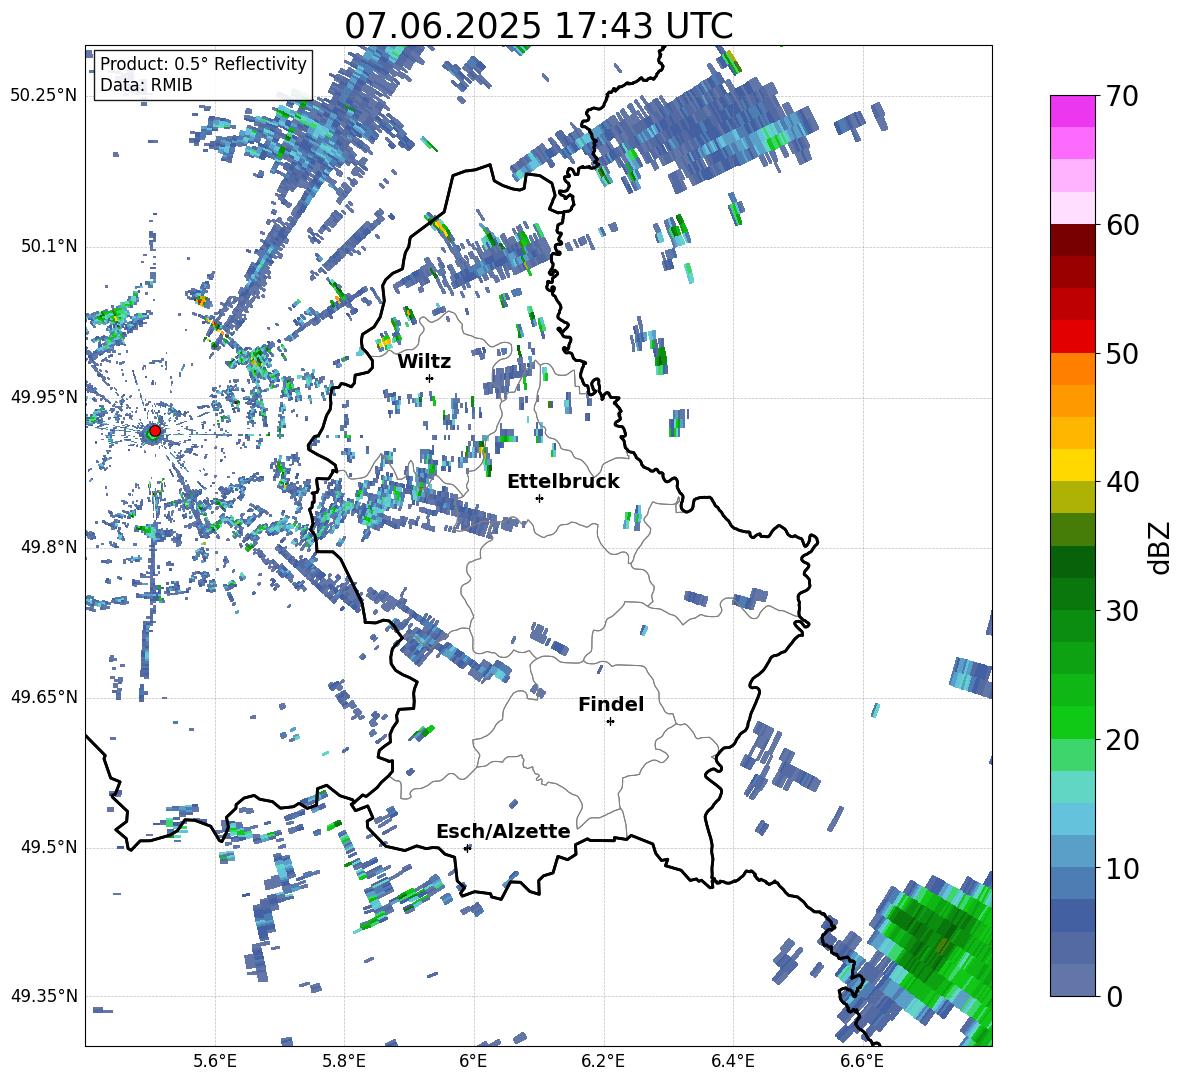Click the 70 colorbar tick label
This screenshot has height=1081, width=1184.
click(1122, 97)
